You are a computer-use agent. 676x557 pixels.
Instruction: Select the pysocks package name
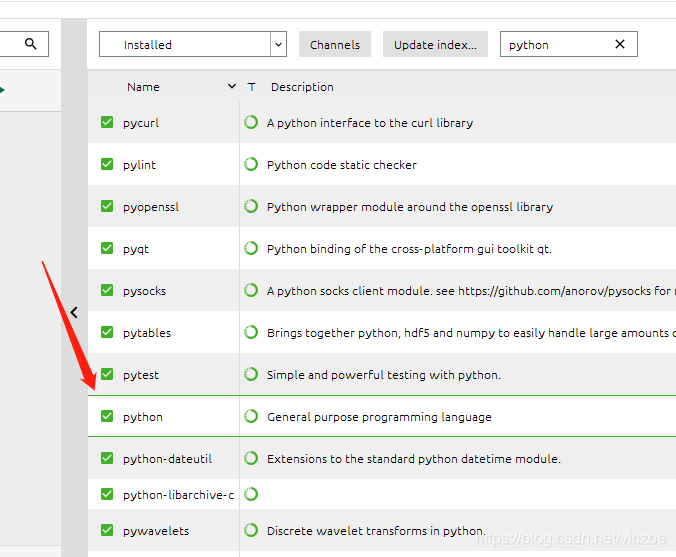pos(144,291)
